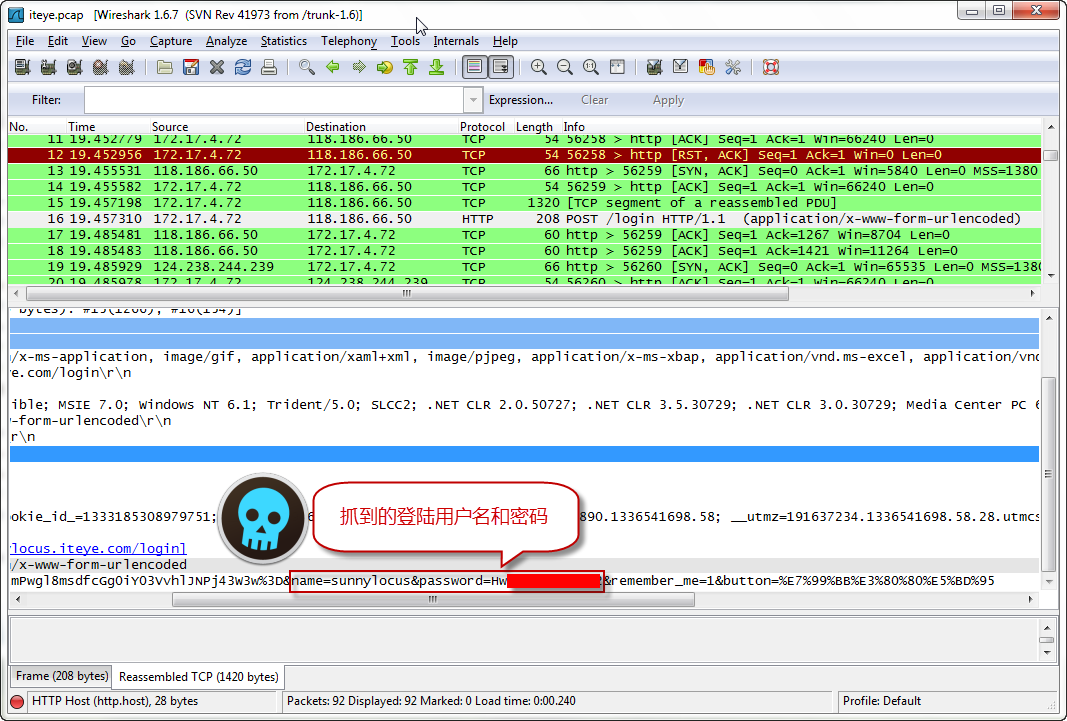This screenshot has height=721, width=1067.
Task: Click packet details horizontal scrollbar thumb
Action: [x=433, y=599]
